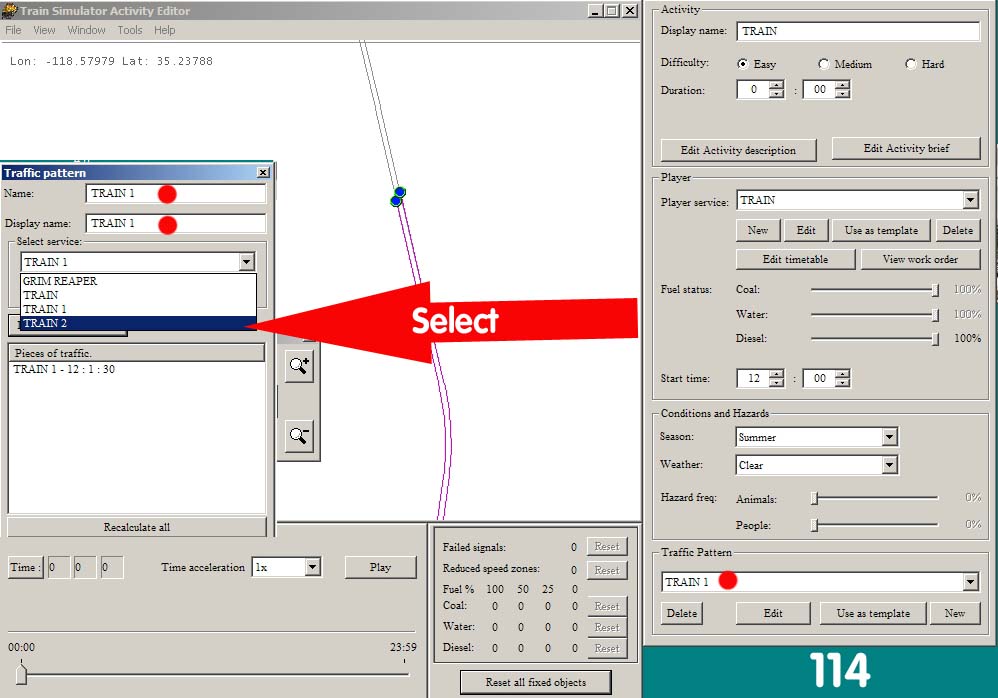The height and width of the screenshot is (698, 998).
Task: Open the Tools menu
Action: coord(130,30)
